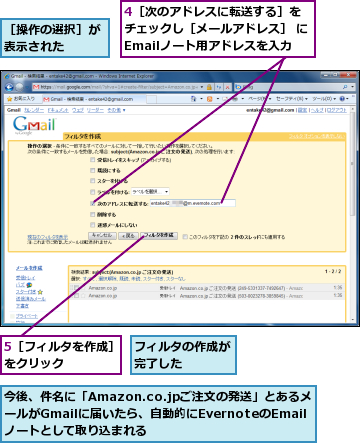The width and height of the screenshot is (360, 443).
Task: Click the forwarding email address field
Action: (x=193, y=203)
